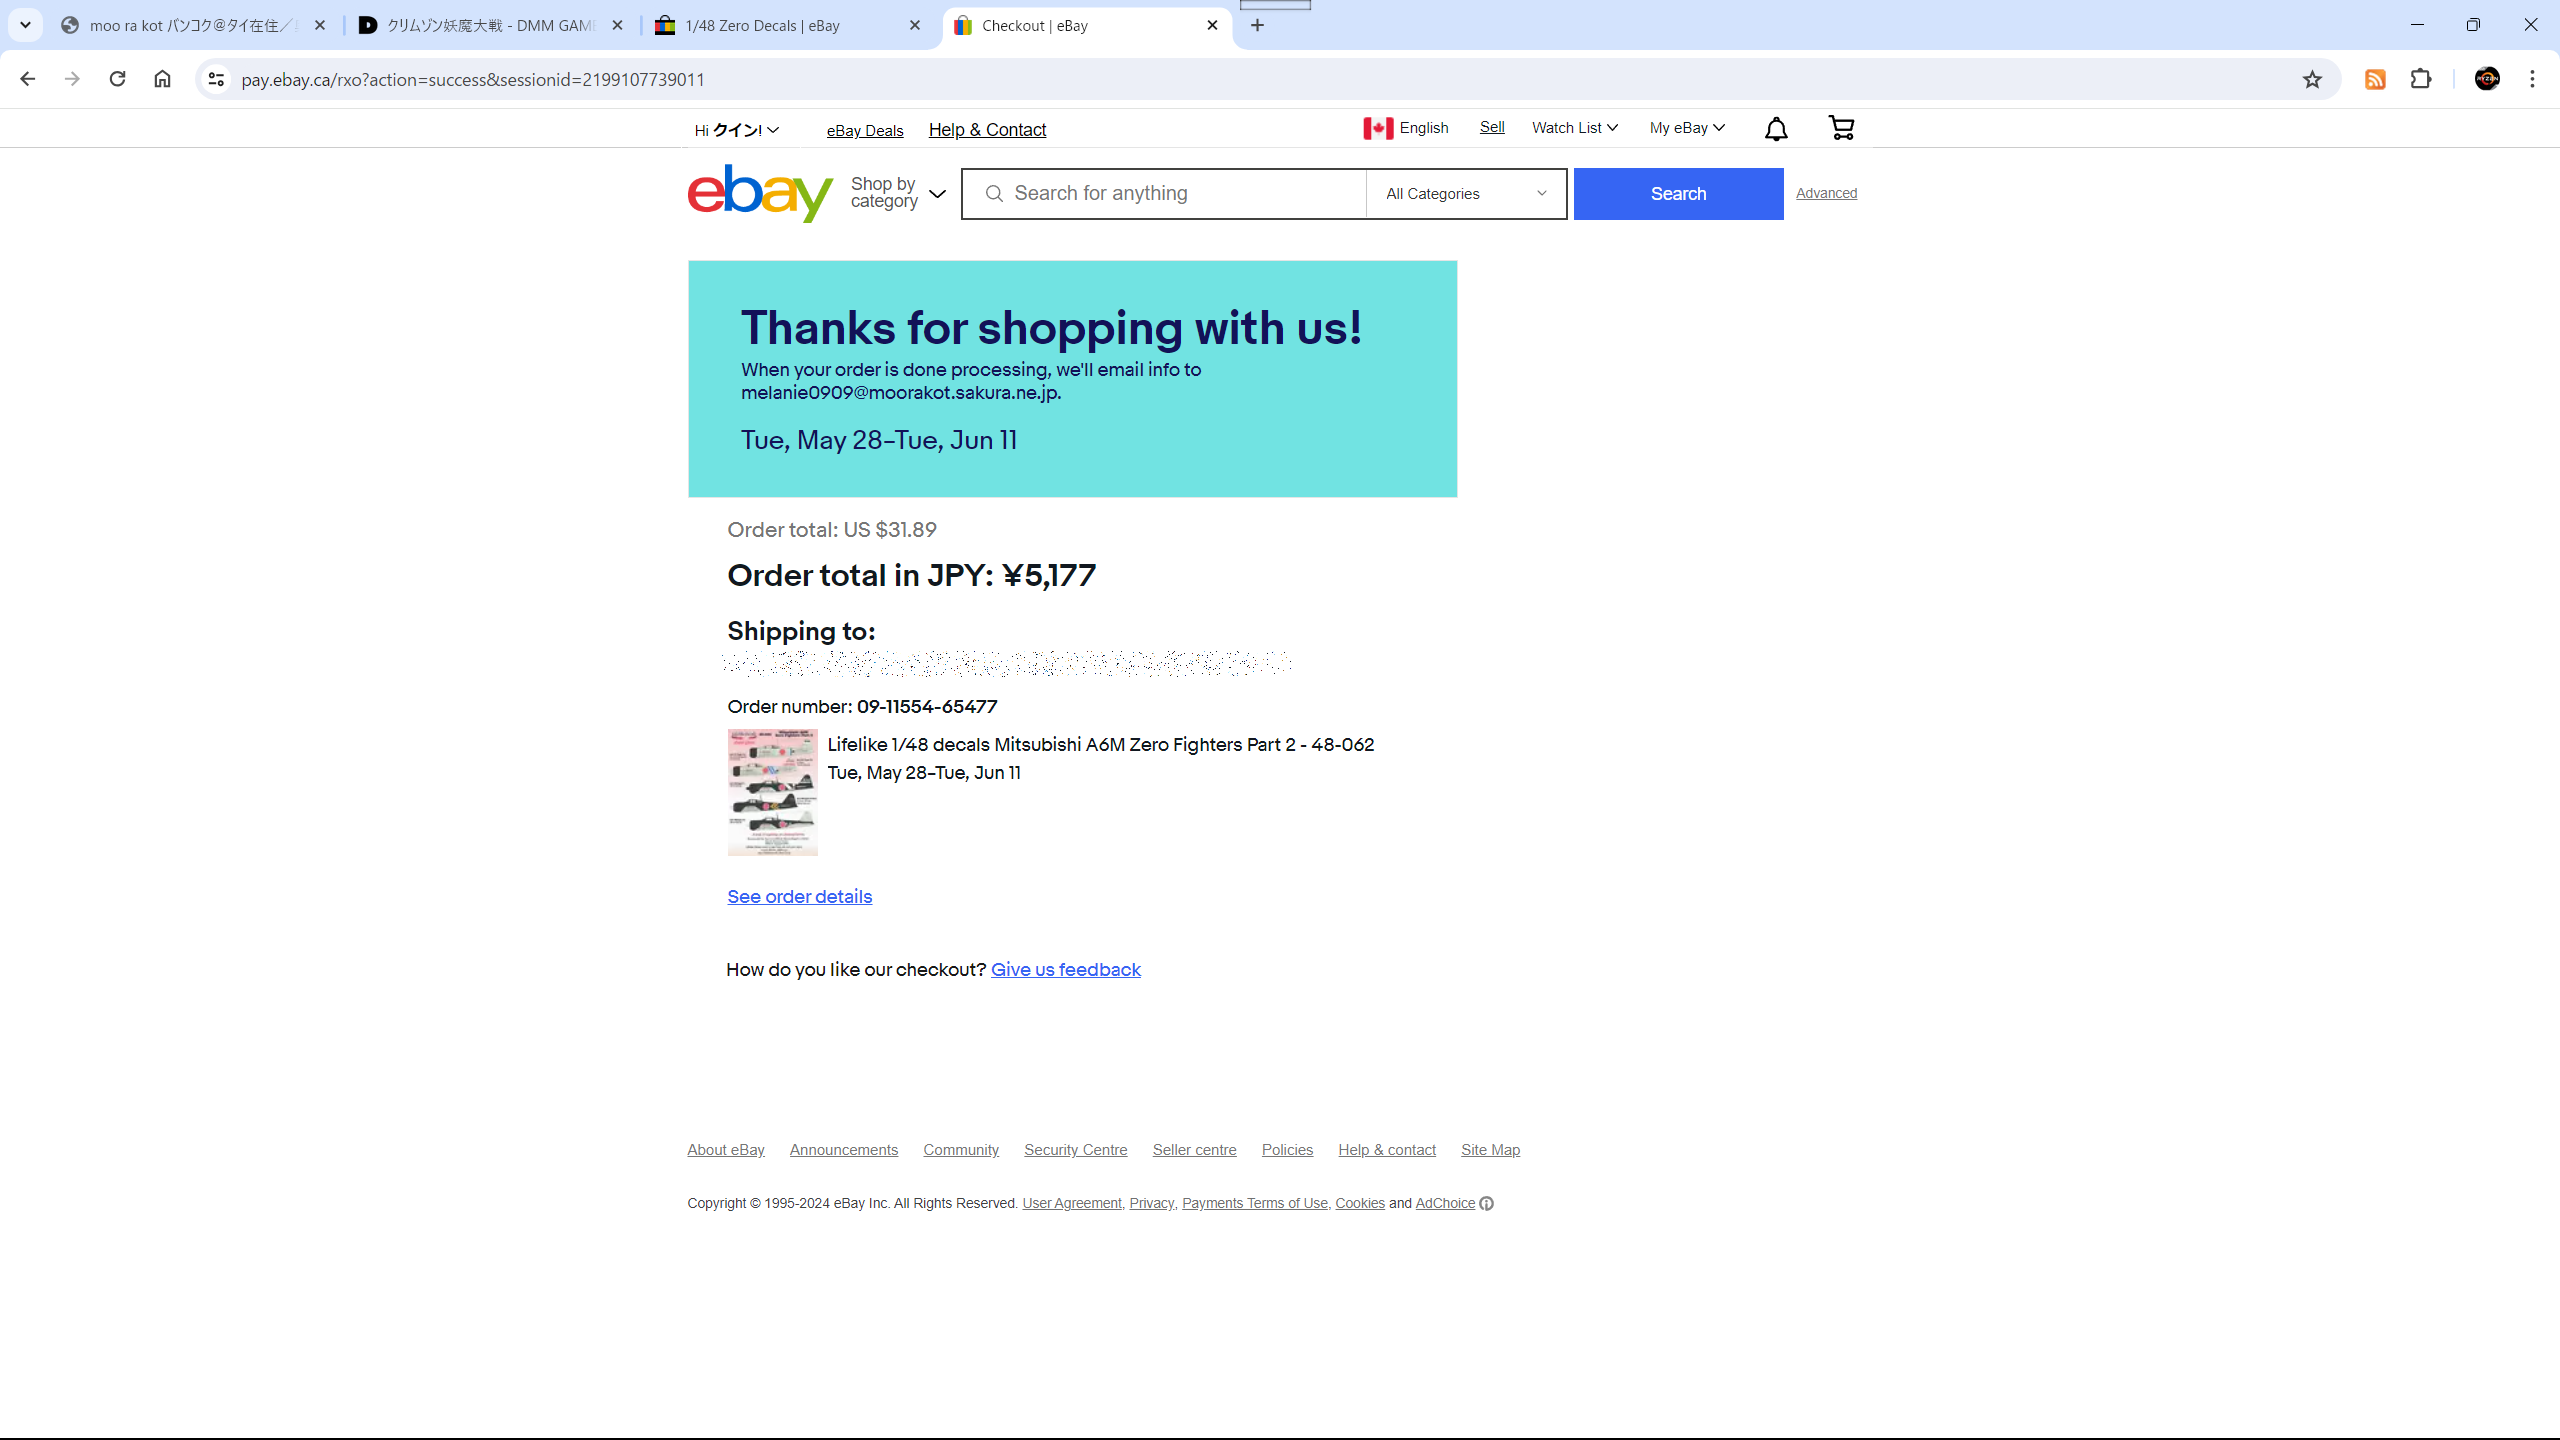The image size is (2560, 1440).
Task: Open Cookies footer link
Action: point(1360,1203)
